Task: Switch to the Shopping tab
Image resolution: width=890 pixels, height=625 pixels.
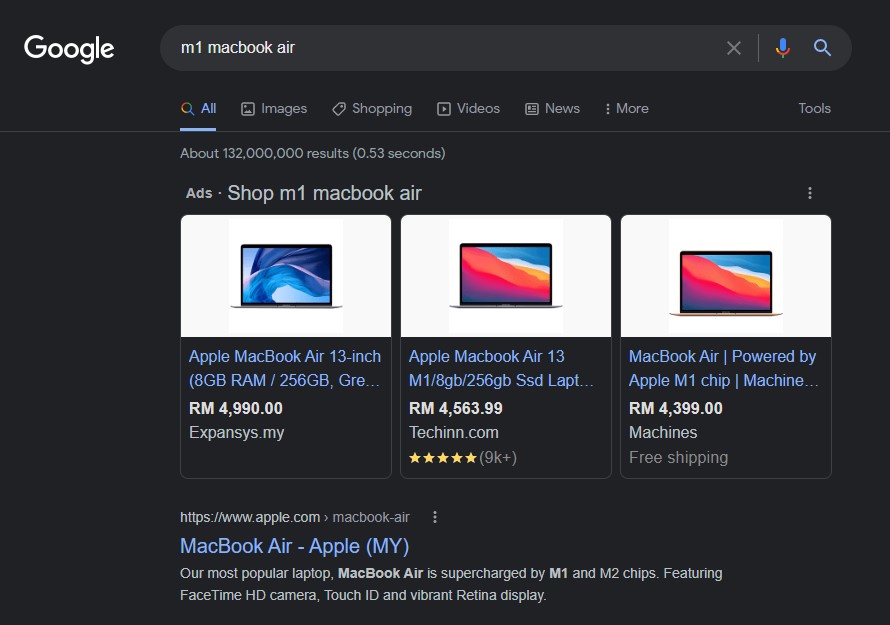Action: pyautogui.click(x=372, y=108)
